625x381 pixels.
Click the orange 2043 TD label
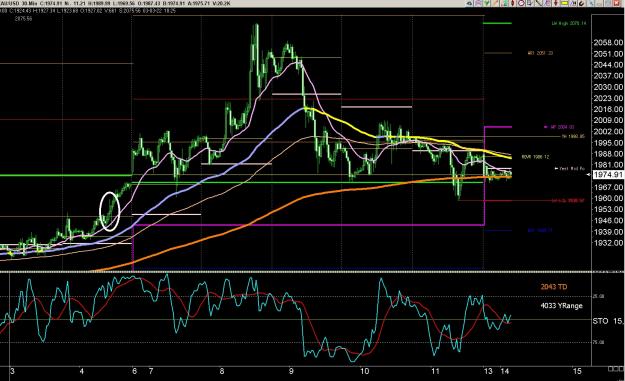(554, 287)
